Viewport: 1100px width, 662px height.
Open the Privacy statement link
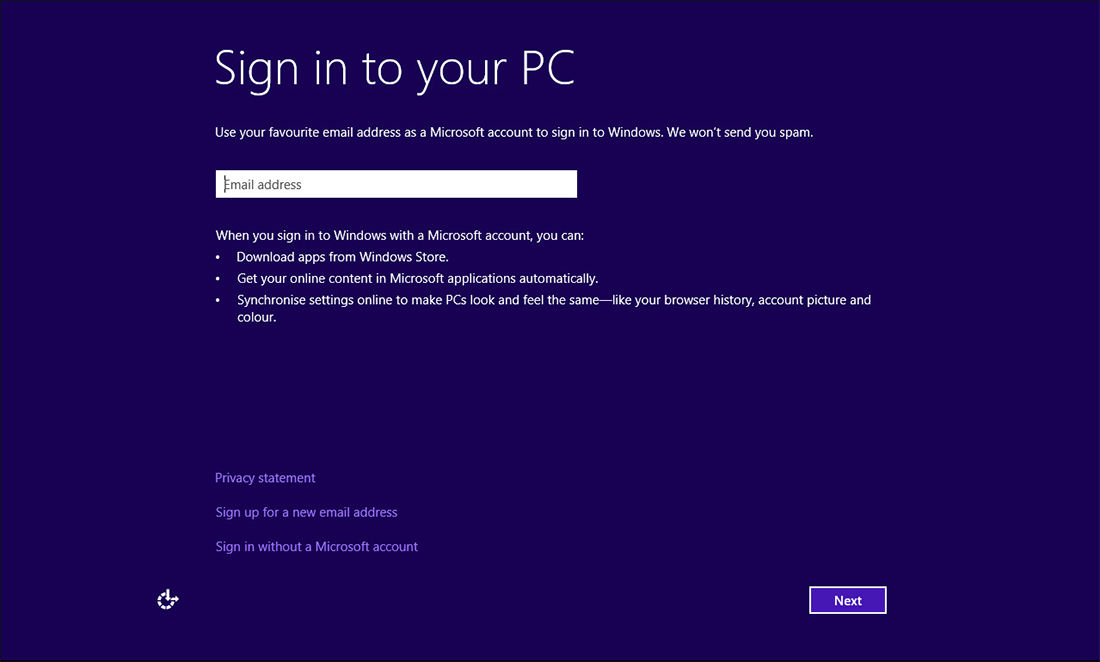click(x=265, y=478)
